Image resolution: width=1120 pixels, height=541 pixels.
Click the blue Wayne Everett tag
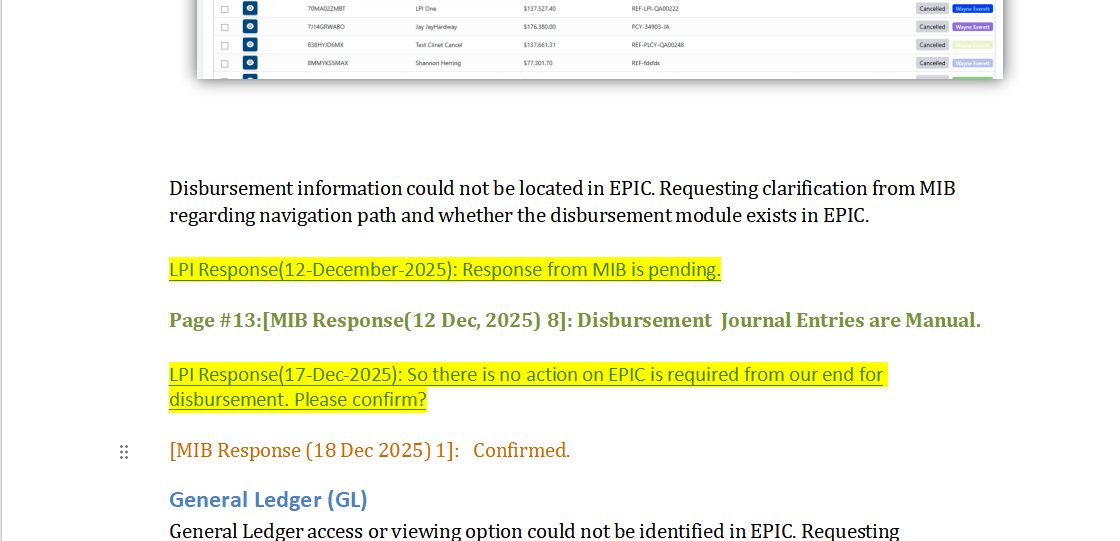pos(972,9)
